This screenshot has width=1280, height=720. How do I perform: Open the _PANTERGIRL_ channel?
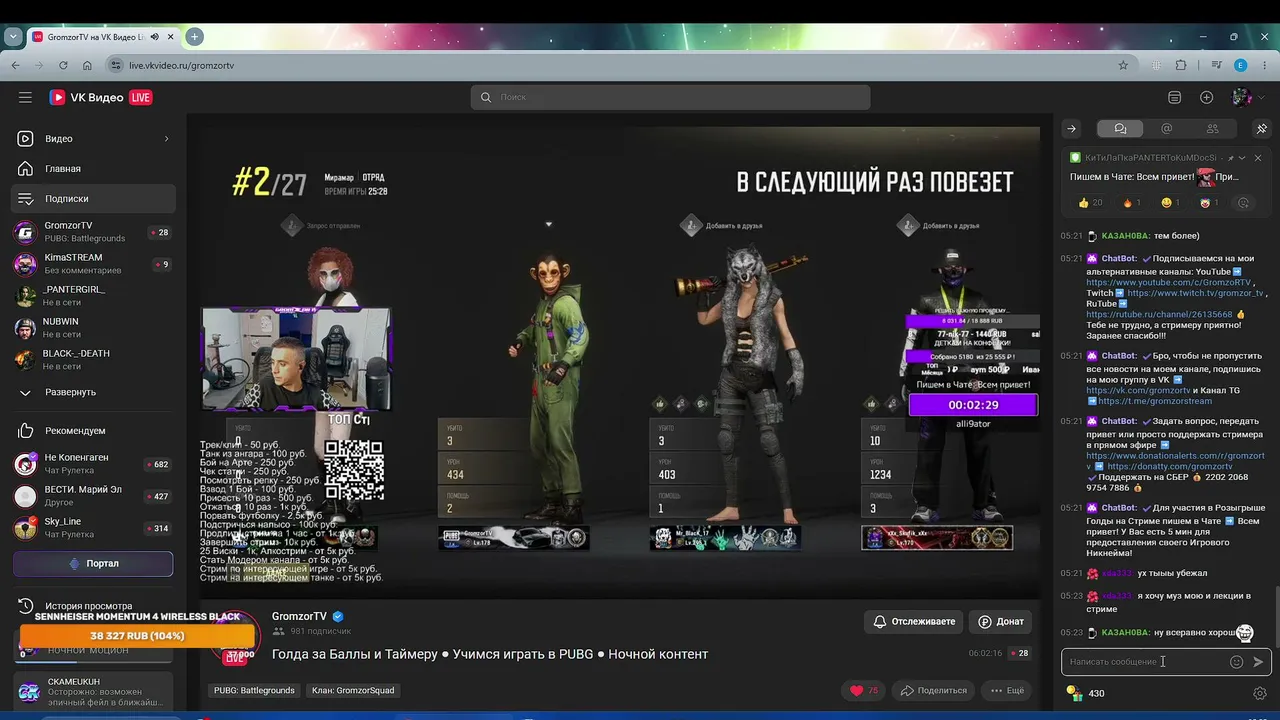[x=94, y=296]
